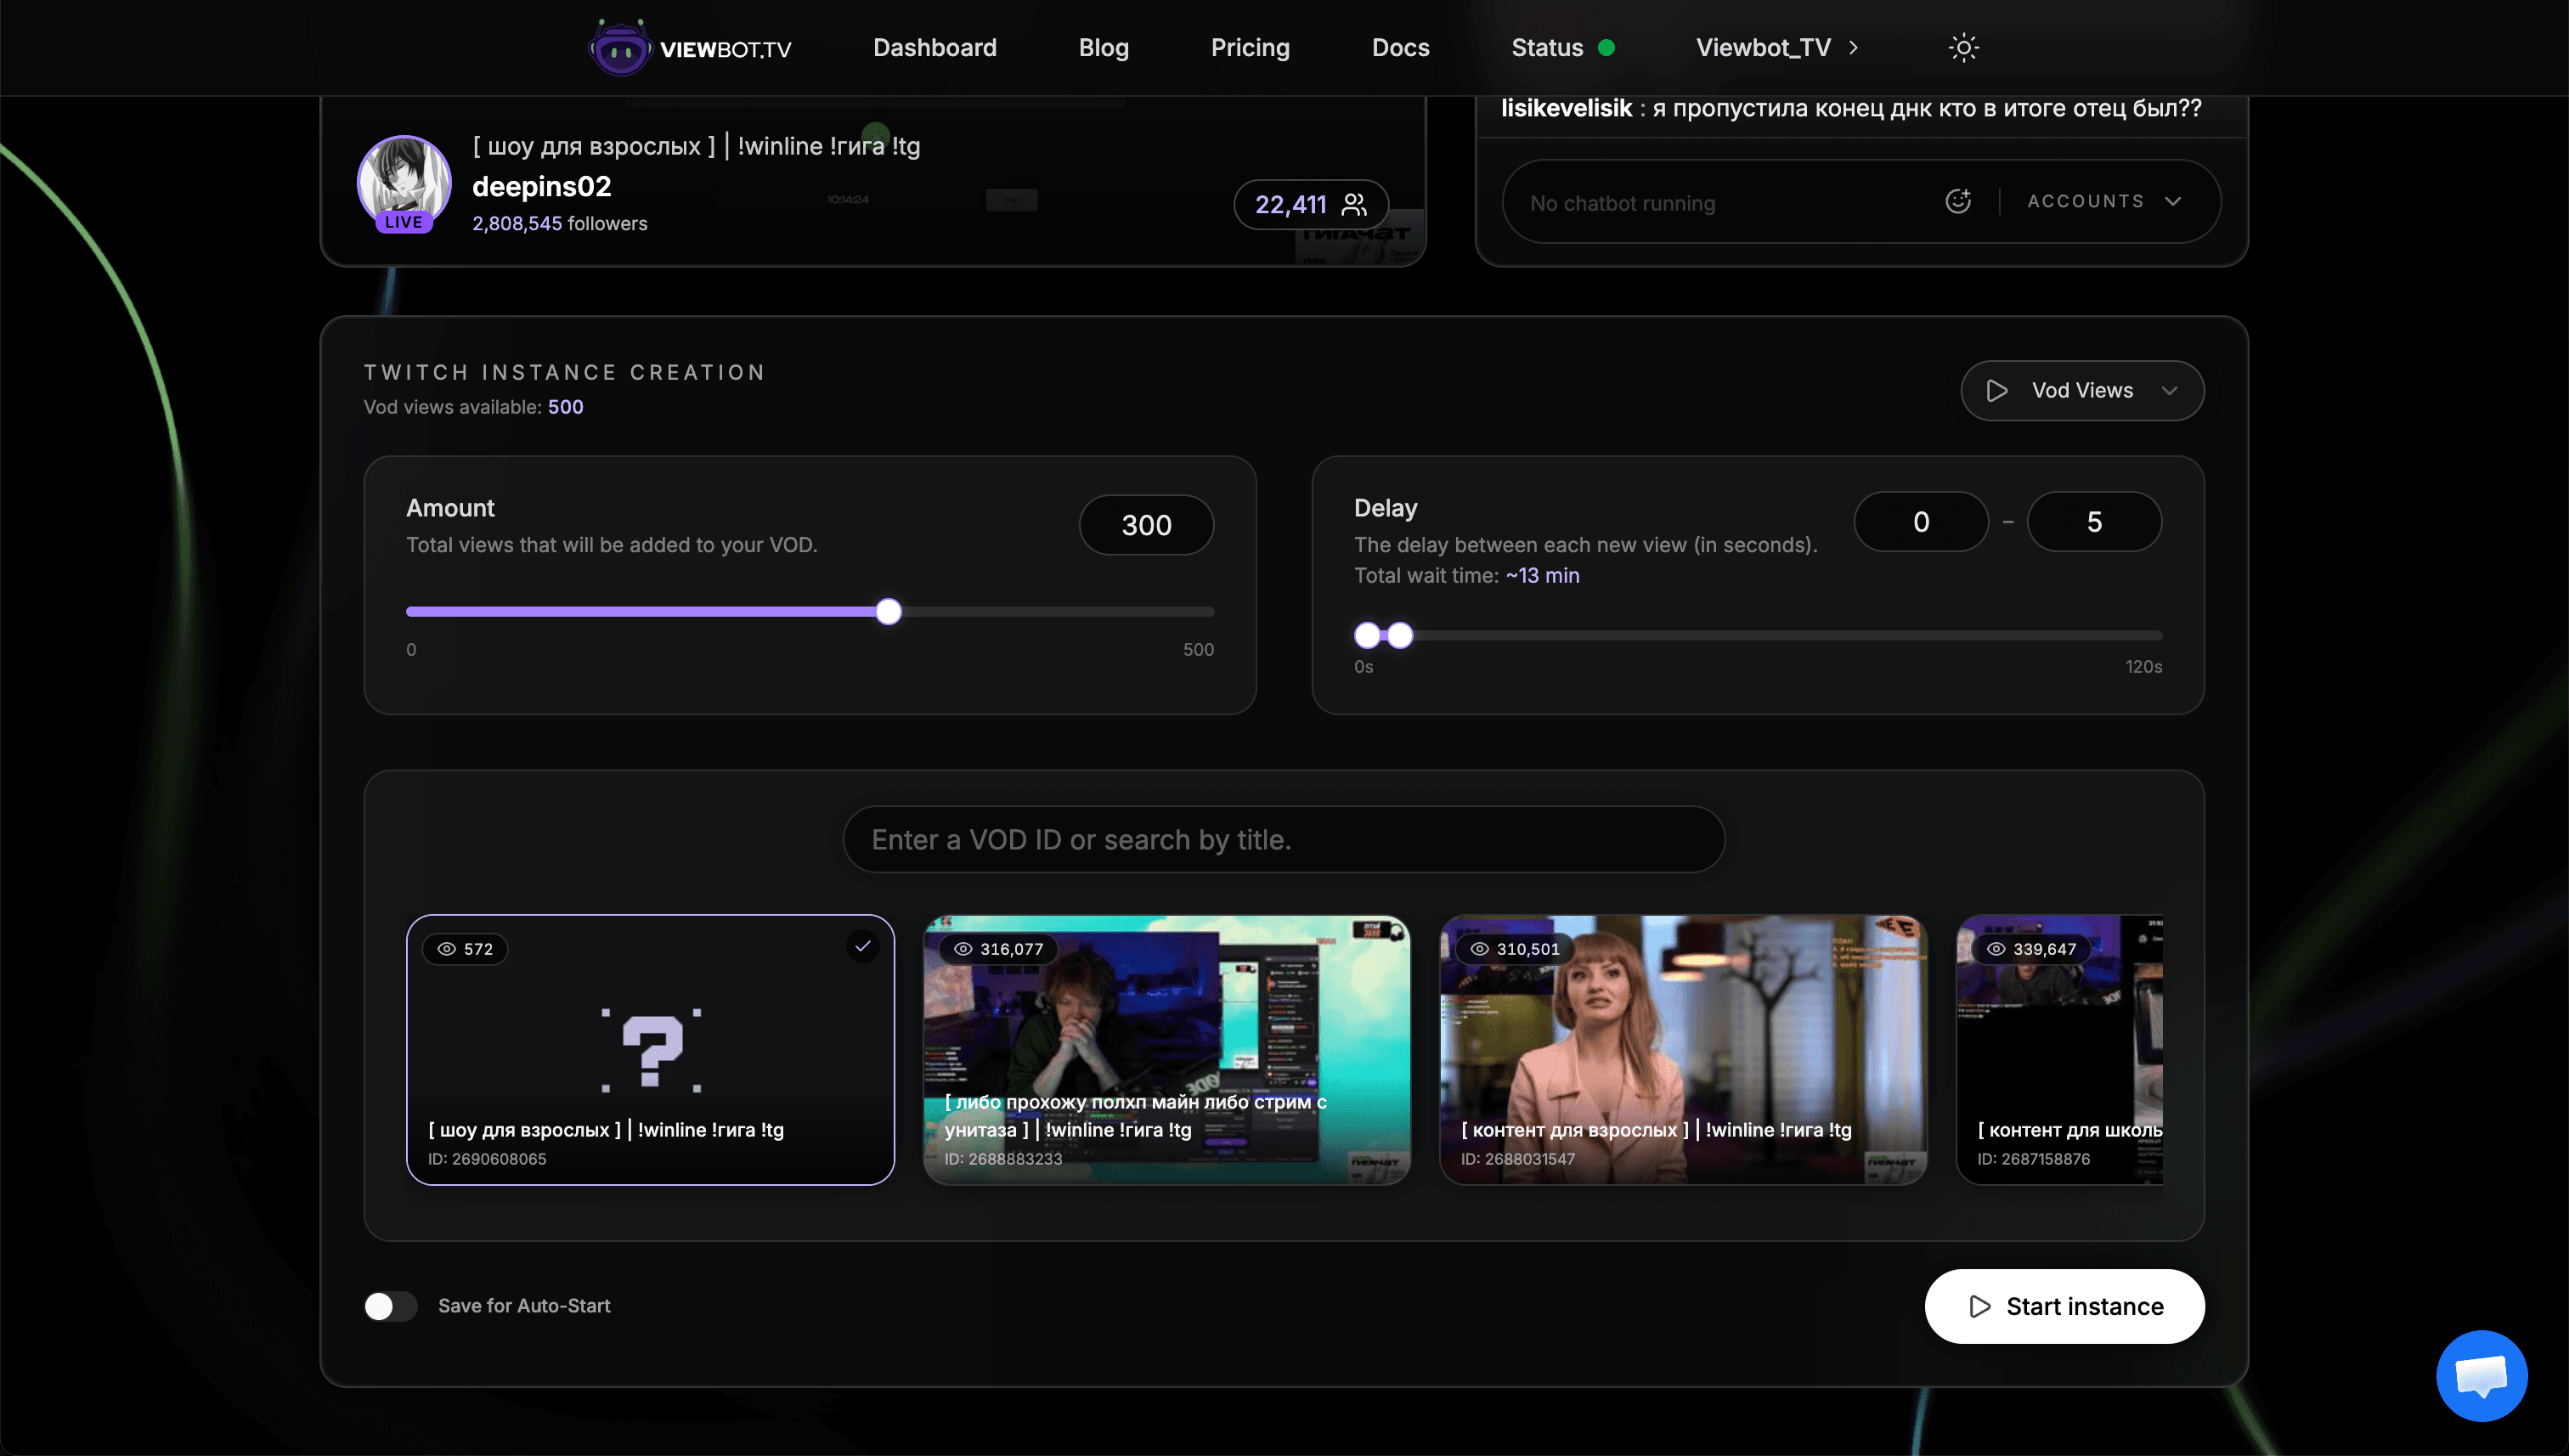Open the emoji picker in chatbot field
The height and width of the screenshot is (1456, 2569).
pos(1957,201)
